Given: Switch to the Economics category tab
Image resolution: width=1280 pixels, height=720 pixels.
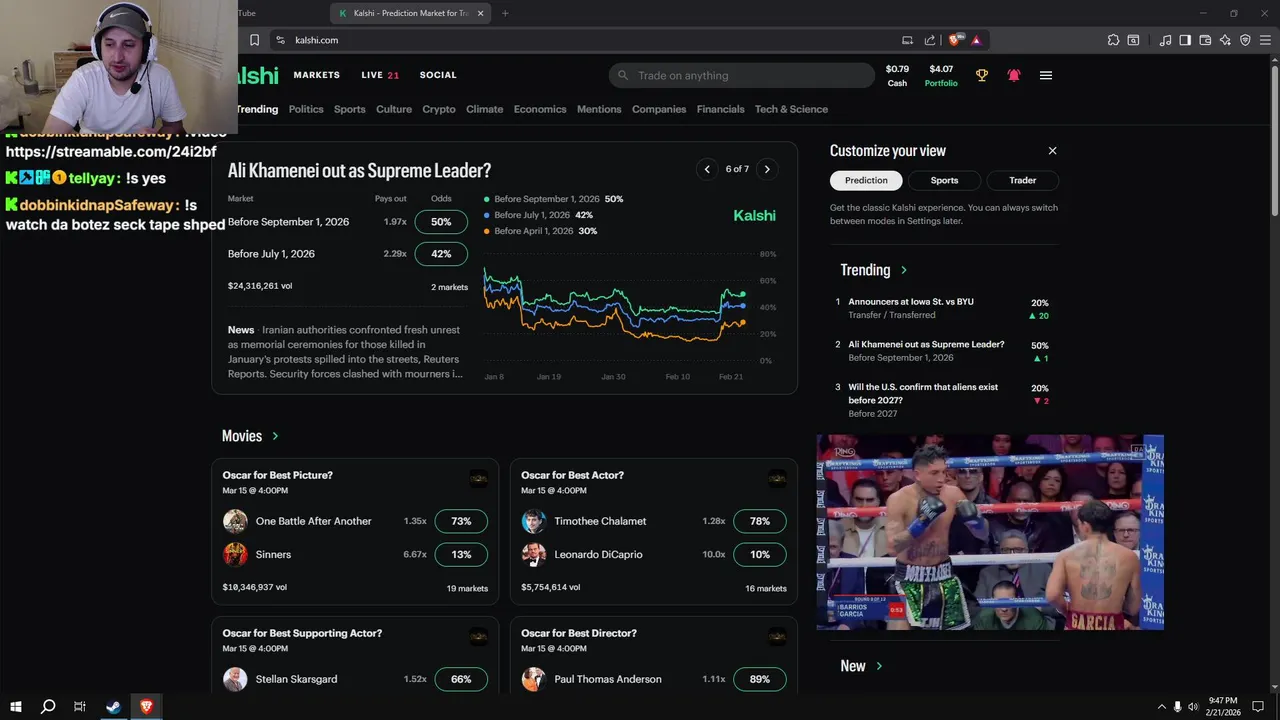Looking at the screenshot, I should pyautogui.click(x=540, y=109).
